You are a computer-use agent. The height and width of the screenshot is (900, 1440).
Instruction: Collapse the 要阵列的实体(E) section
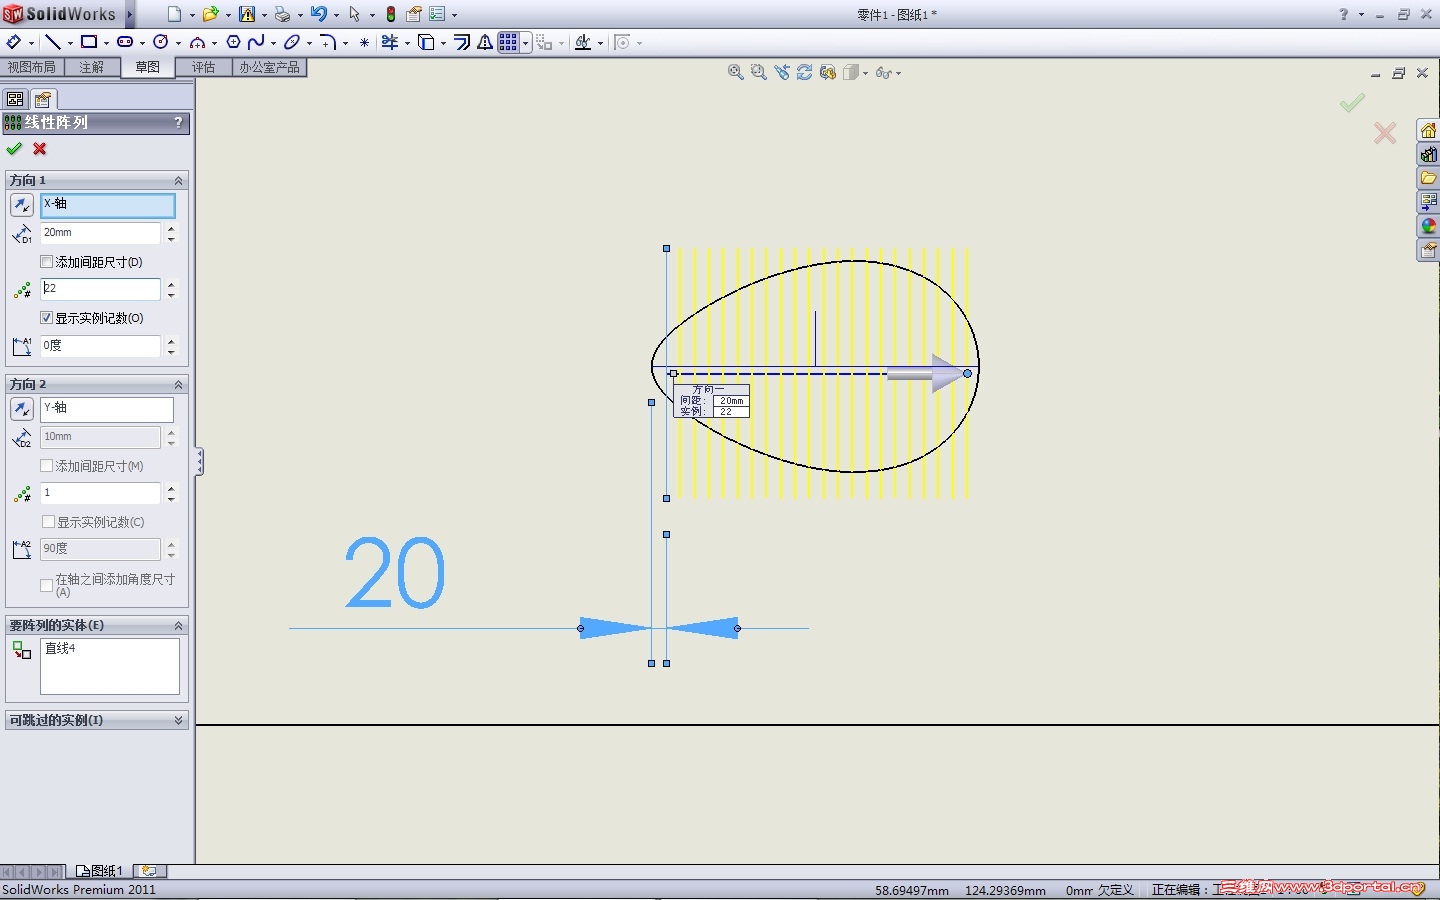click(x=179, y=626)
